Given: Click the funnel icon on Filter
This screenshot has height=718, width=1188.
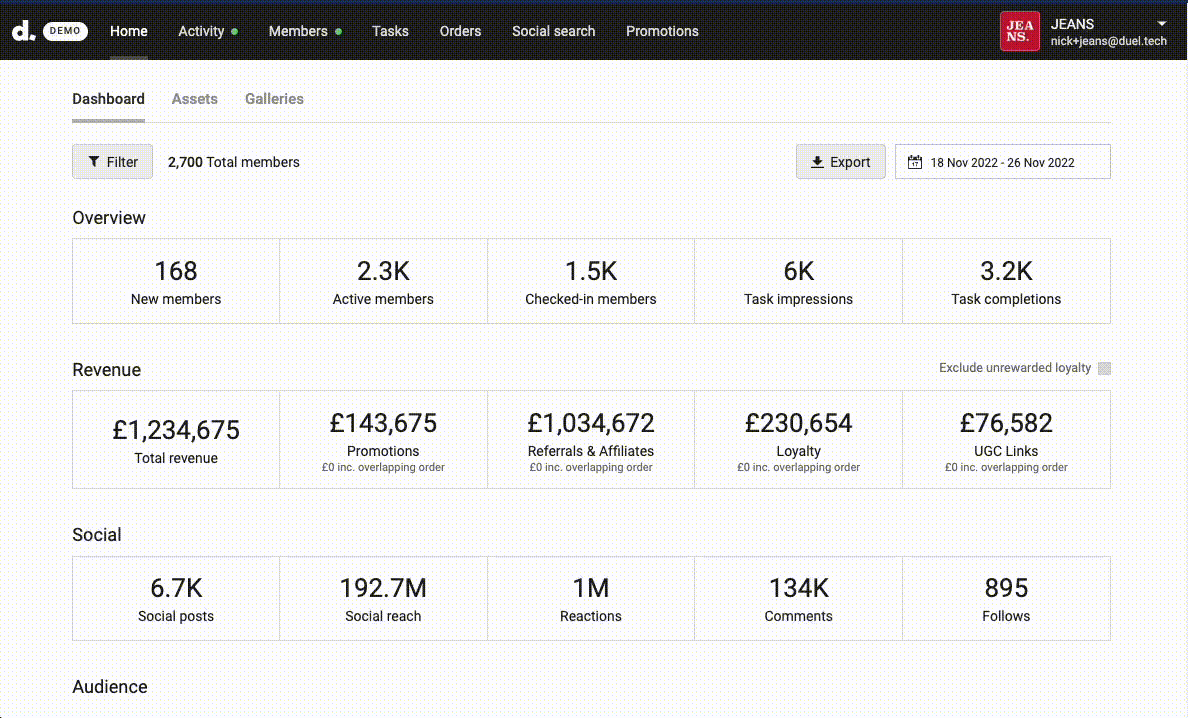Looking at the screenshot, I should (94, 162).
